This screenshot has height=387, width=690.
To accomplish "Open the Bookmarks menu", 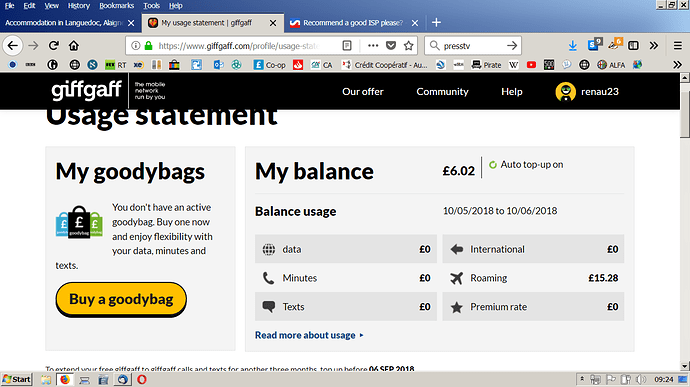I will [116, 6].
